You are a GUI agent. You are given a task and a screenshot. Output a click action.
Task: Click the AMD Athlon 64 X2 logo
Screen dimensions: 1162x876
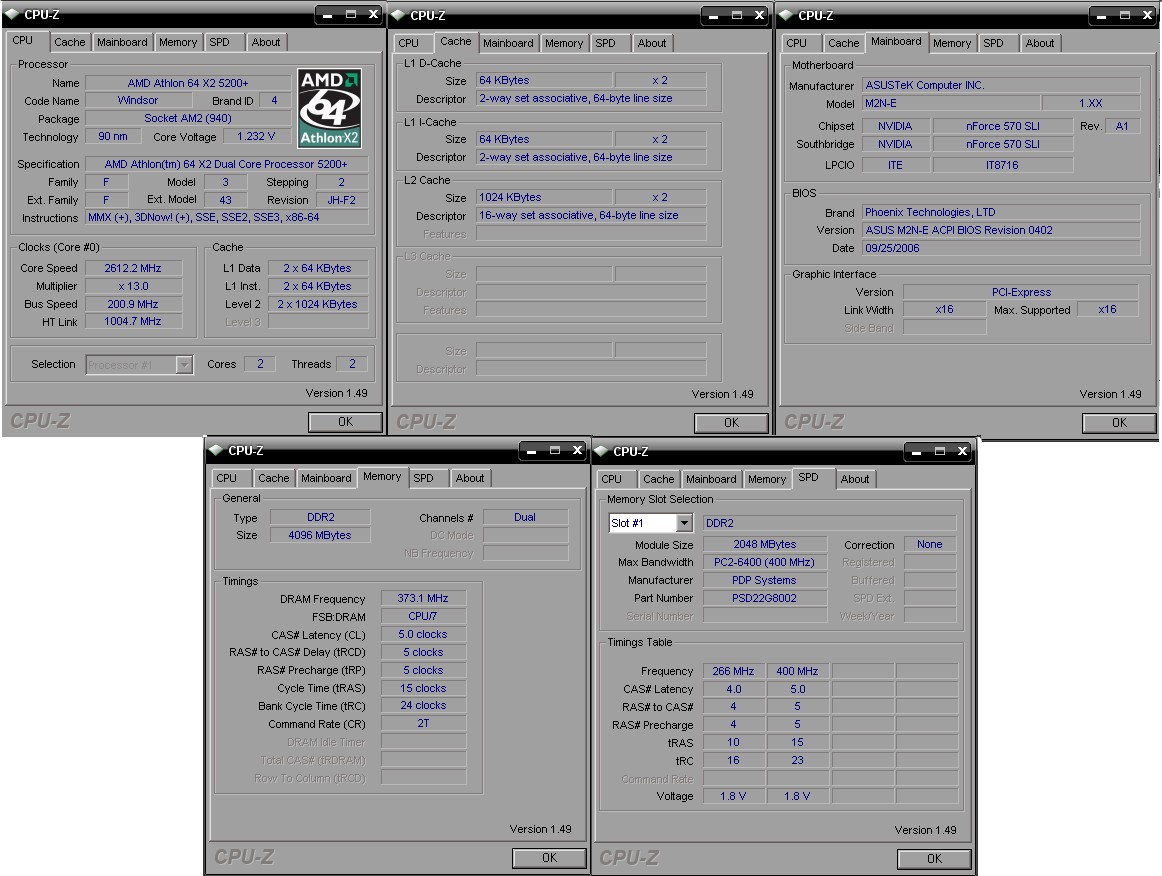click(x=329, y=107)
